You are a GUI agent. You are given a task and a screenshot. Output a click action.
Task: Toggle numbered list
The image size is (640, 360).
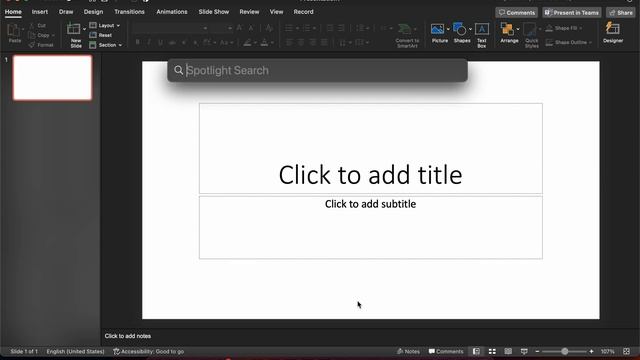pyautogui.click(x=306, y=28)
